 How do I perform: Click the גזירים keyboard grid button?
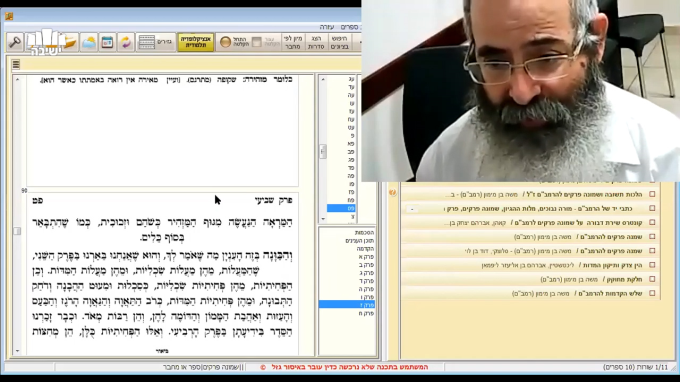click(x=156, y=42)
